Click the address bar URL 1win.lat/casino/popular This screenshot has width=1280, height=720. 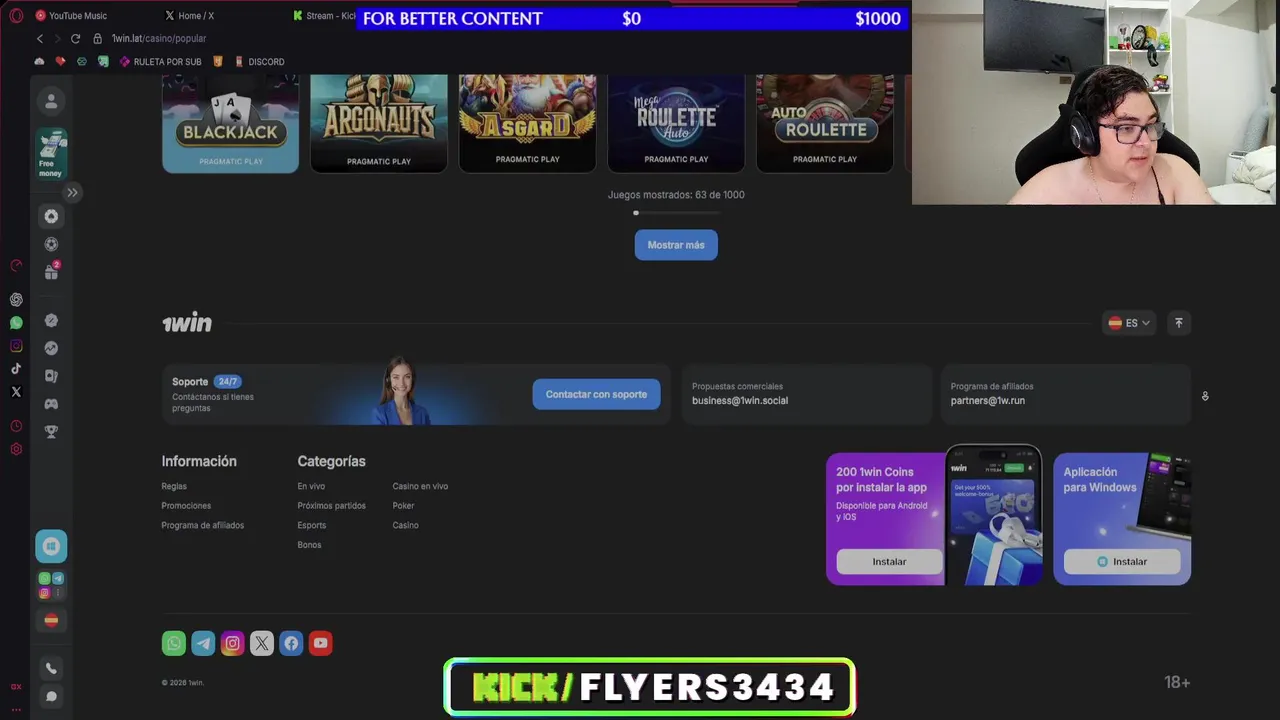[159, 38]
